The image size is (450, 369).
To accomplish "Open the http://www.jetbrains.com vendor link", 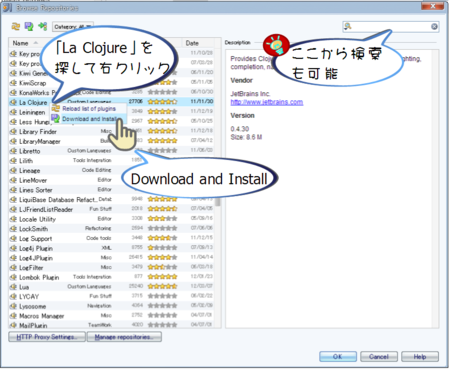I will pyautogui.click(x=267, y=102).
